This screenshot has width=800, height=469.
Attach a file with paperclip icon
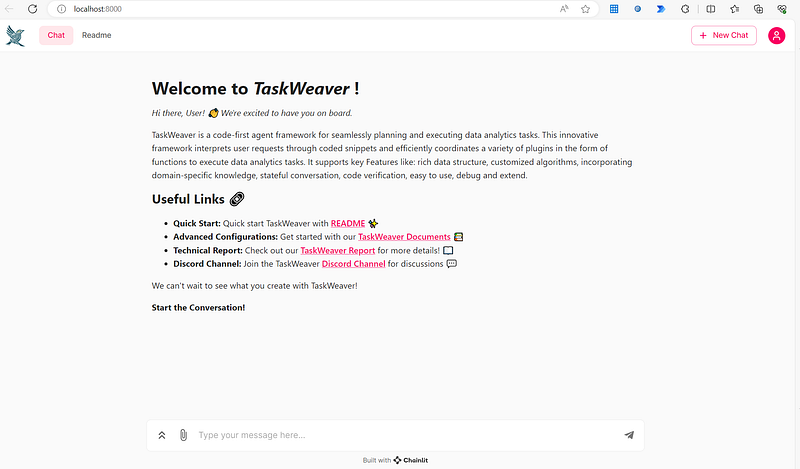point(183,435)
